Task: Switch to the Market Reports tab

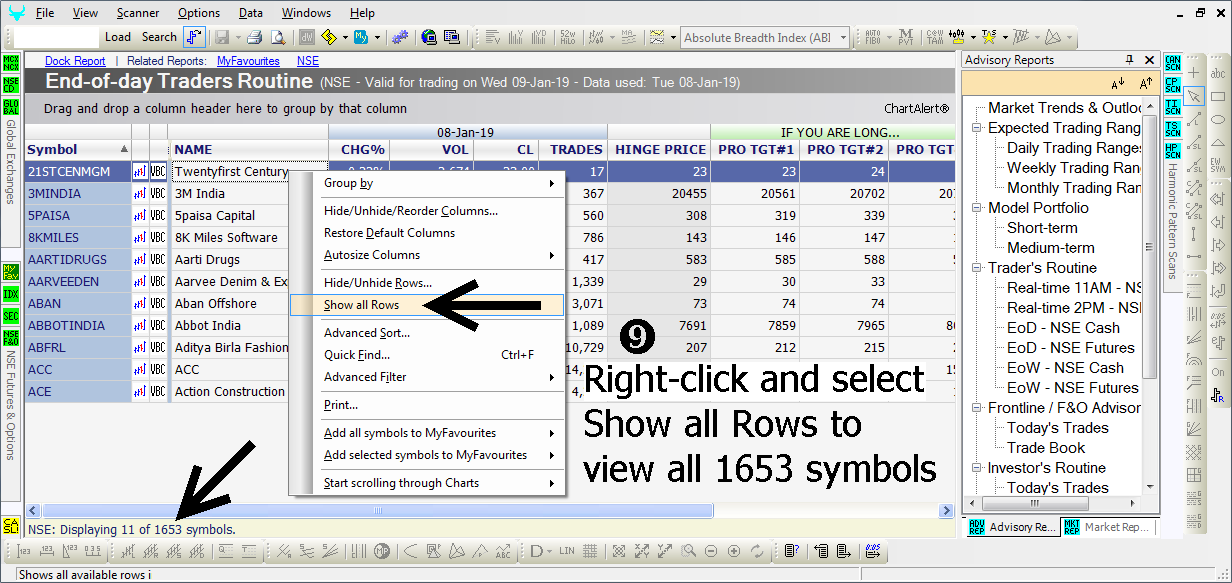Action: 1106,527
